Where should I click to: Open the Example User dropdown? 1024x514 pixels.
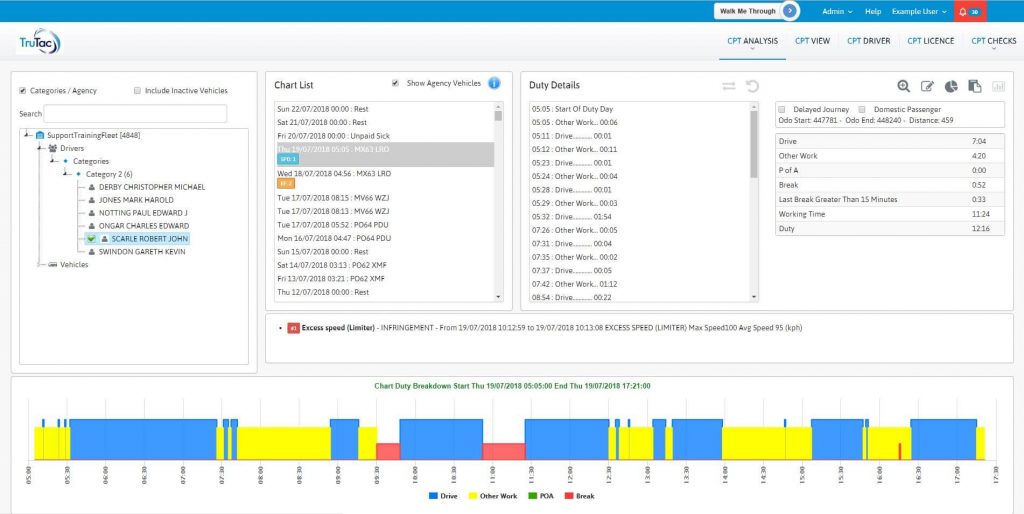point(919,11)
